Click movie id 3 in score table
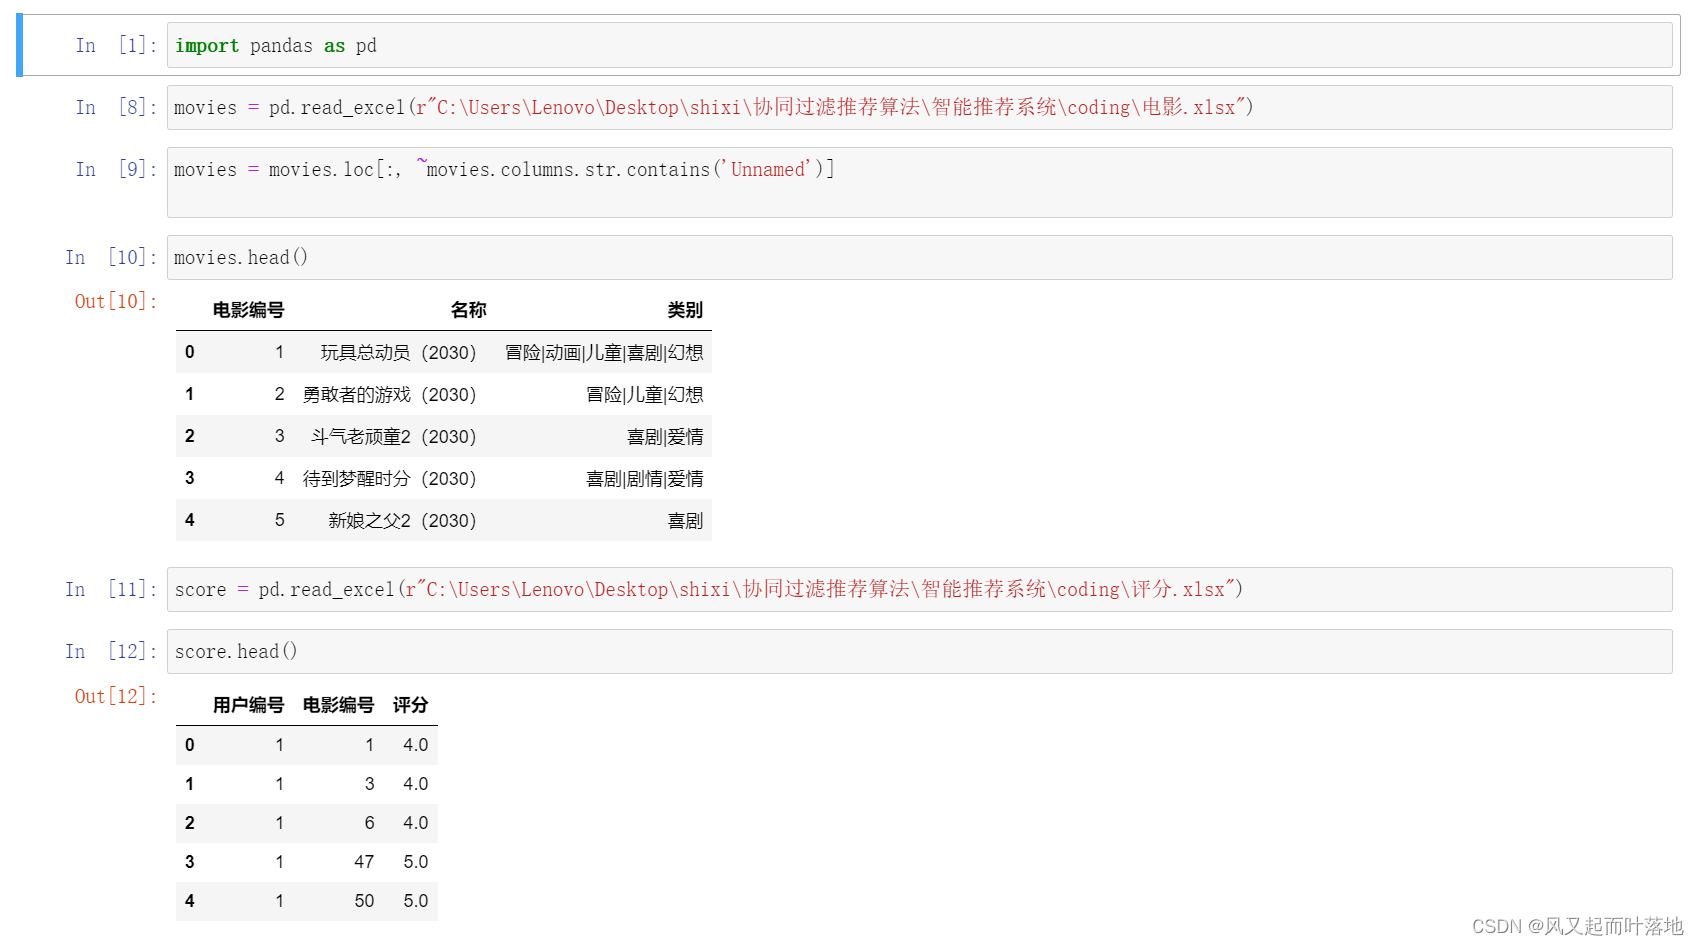 click(369, 784)
